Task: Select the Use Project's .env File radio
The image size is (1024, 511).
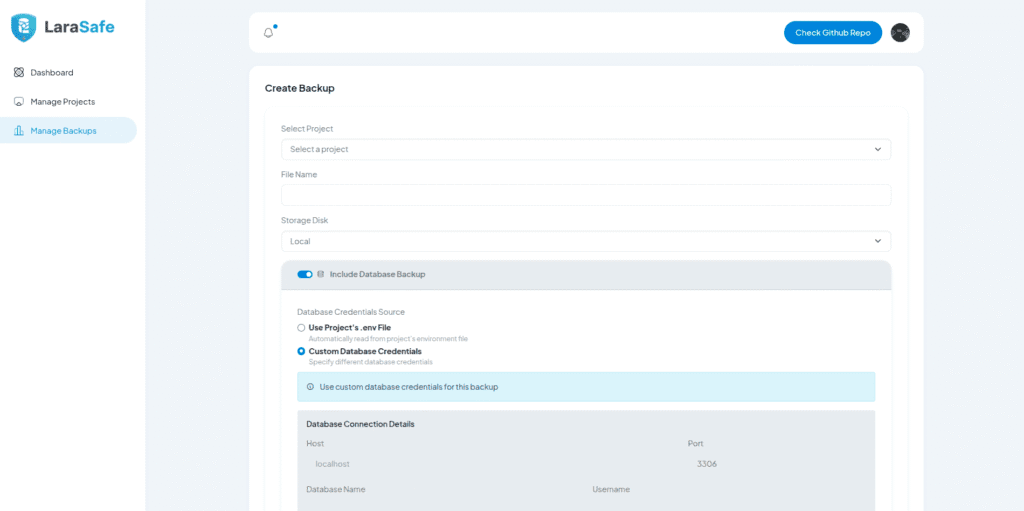Action: (301, 328)
